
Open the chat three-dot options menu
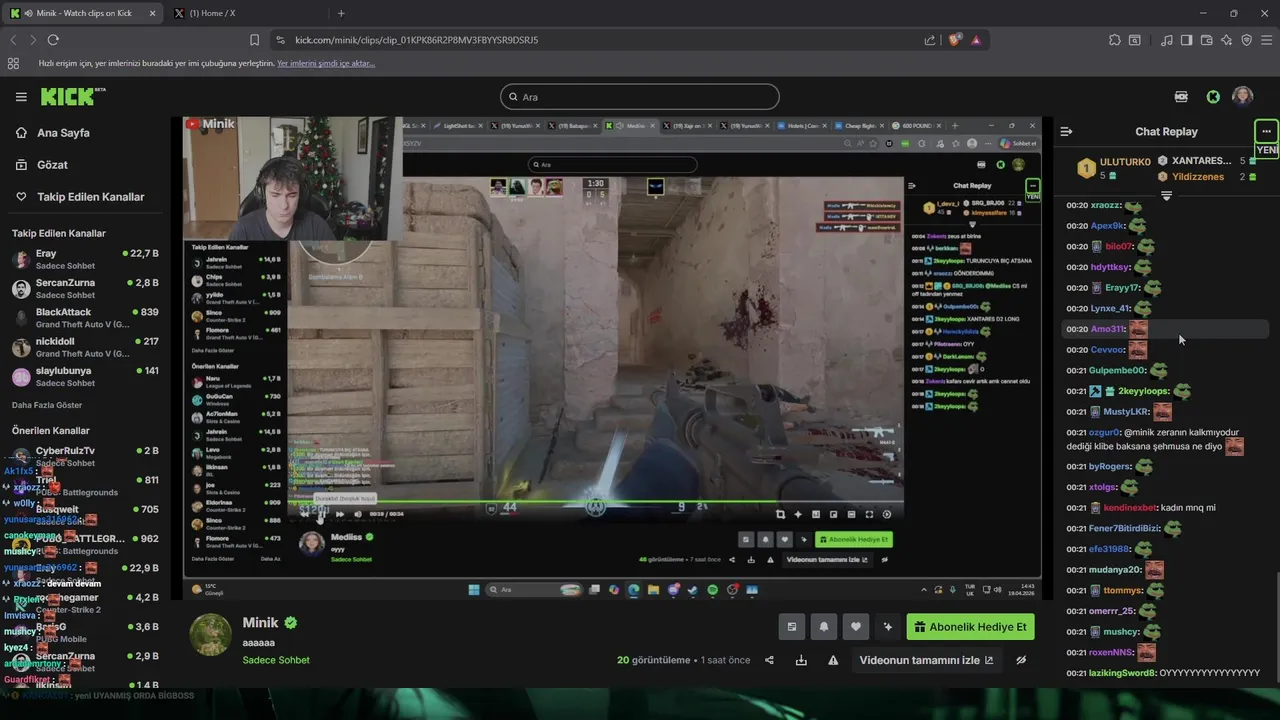click(1266, 132)
